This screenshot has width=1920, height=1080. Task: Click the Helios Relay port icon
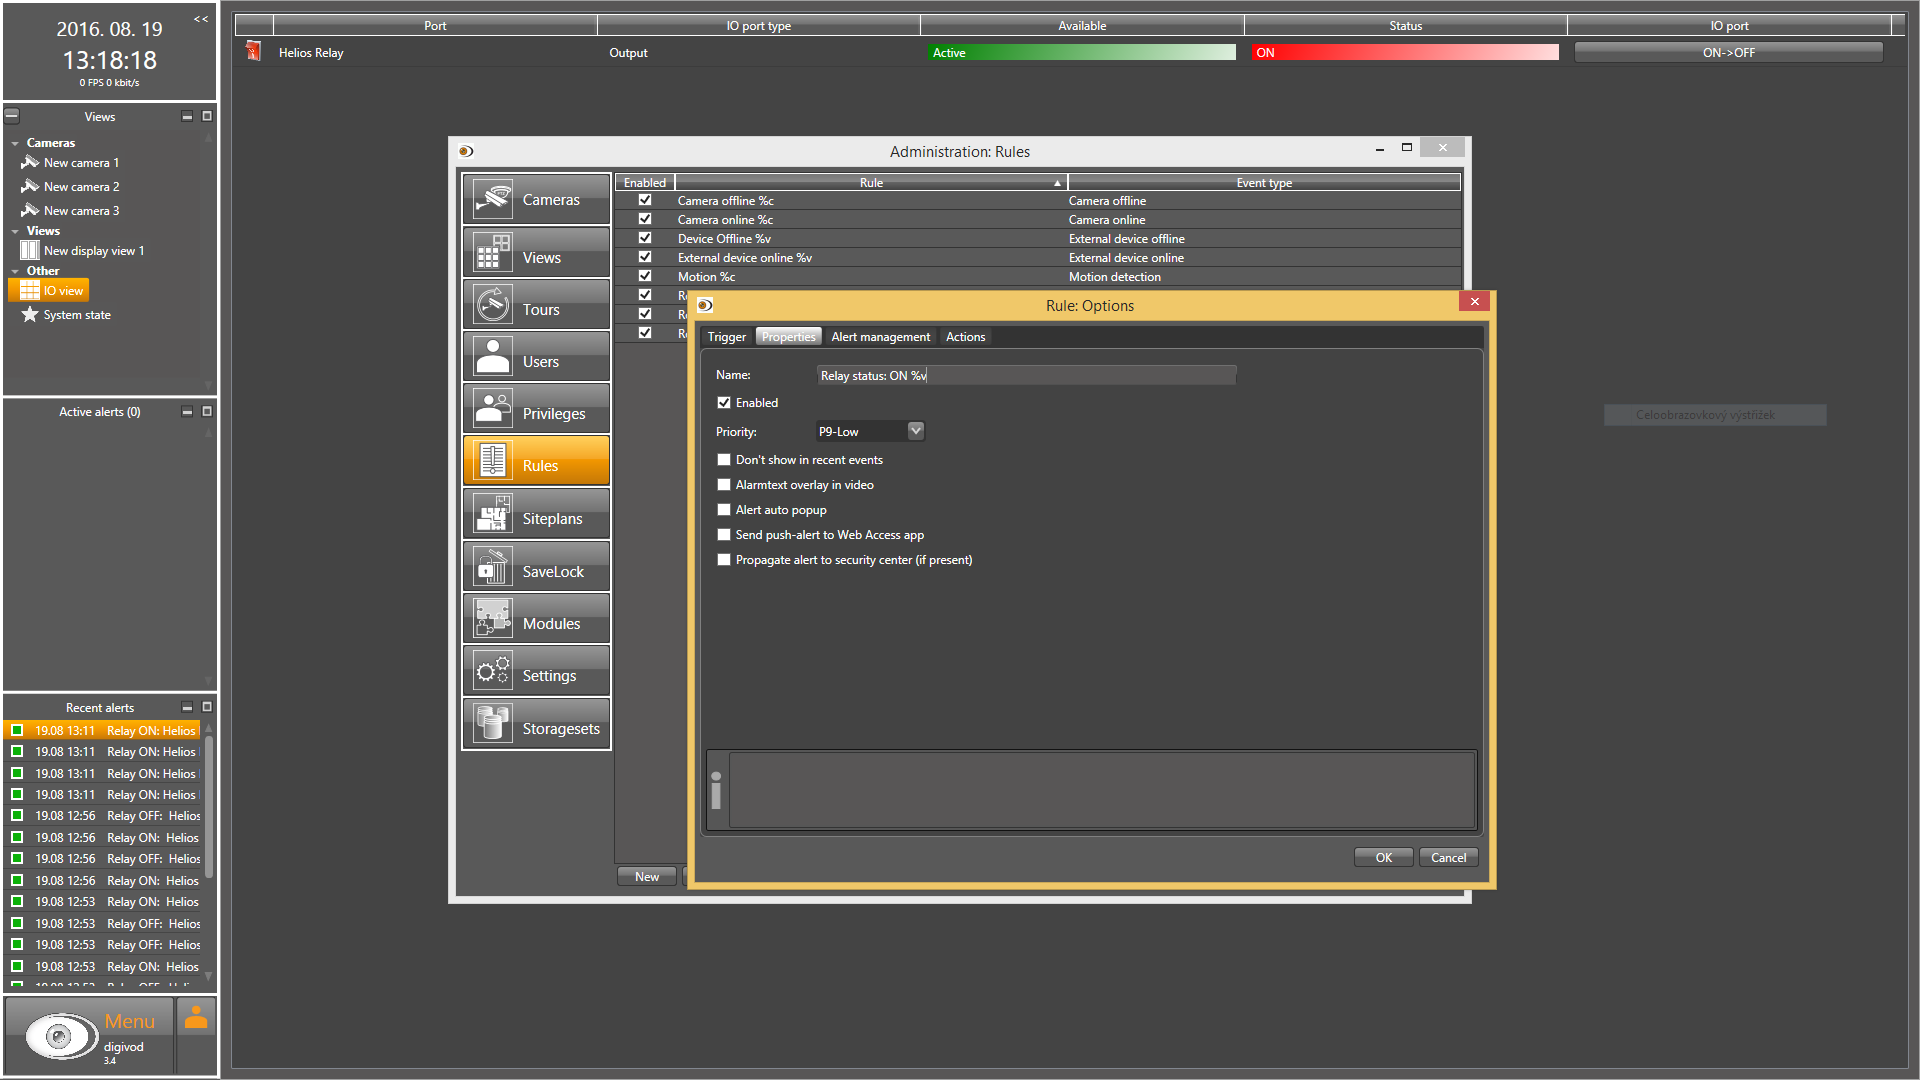point(253,51)
